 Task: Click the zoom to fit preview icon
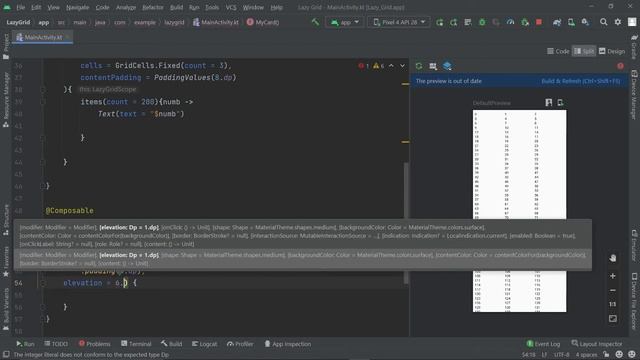coord(613,318)
